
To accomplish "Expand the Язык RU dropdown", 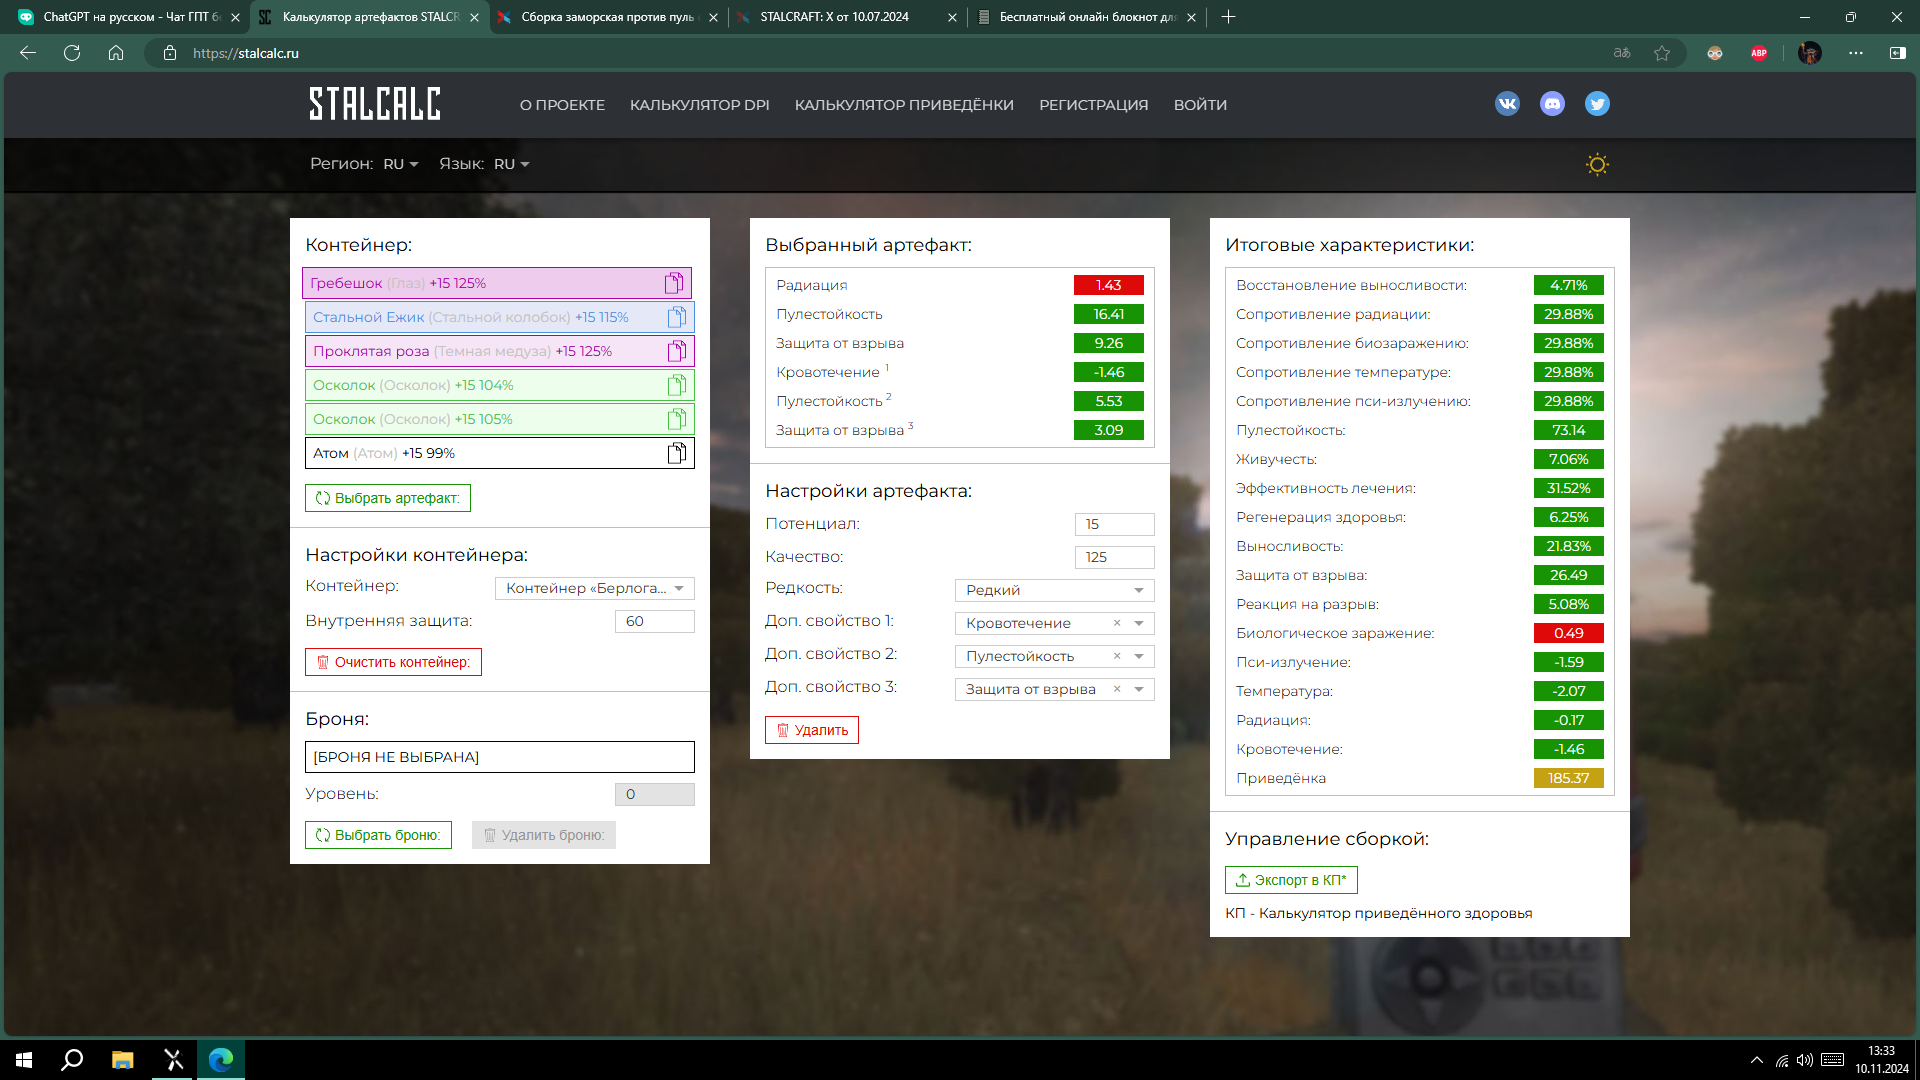I will coord(511,164).
